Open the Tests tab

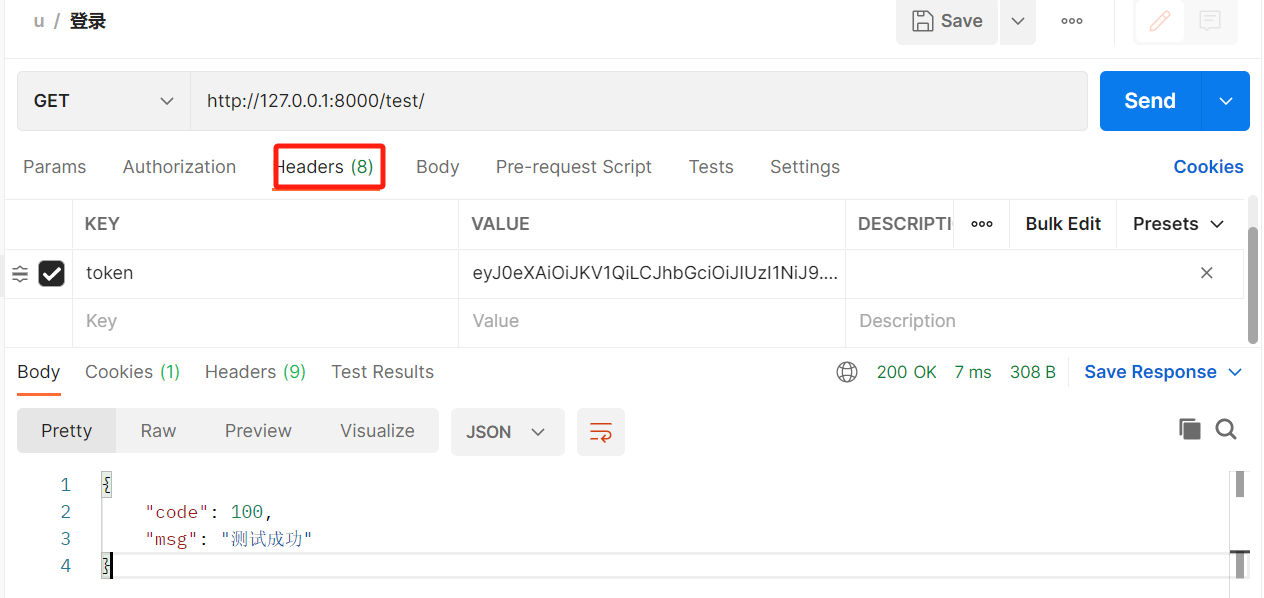pyautogui.click(x=711, y=167)
